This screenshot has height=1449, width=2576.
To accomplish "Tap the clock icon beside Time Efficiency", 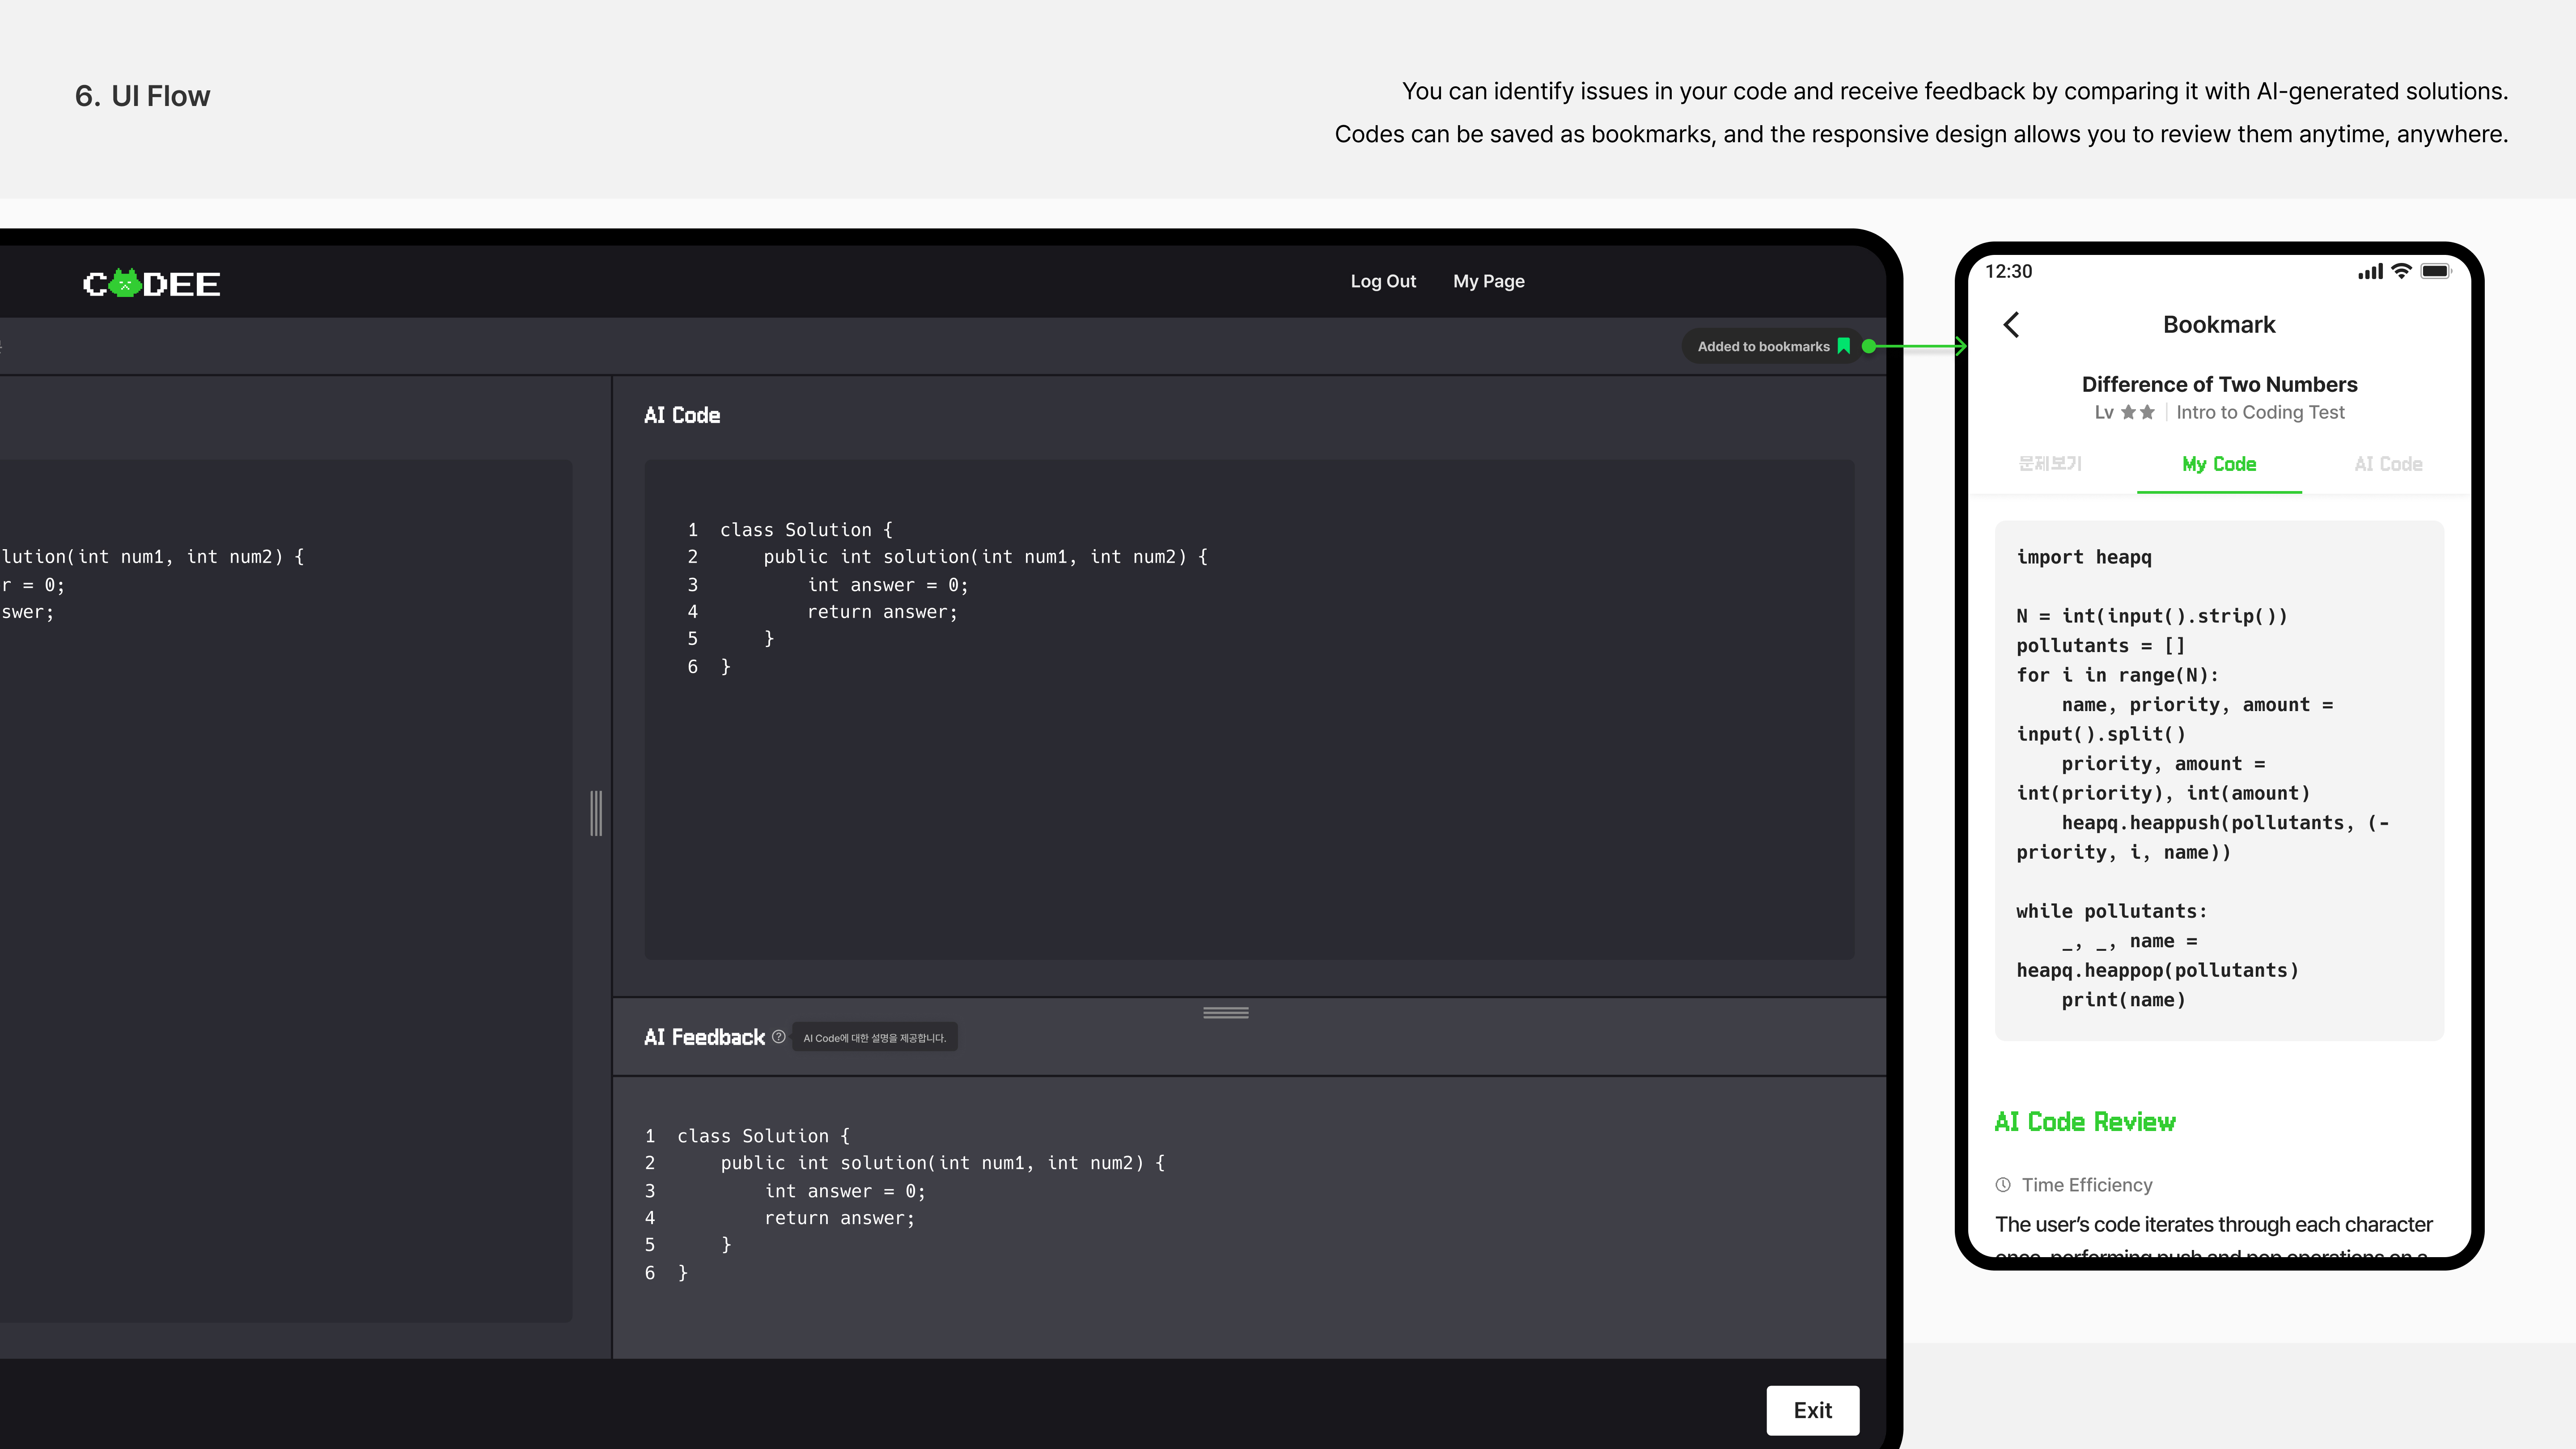I will 2003,1185.
